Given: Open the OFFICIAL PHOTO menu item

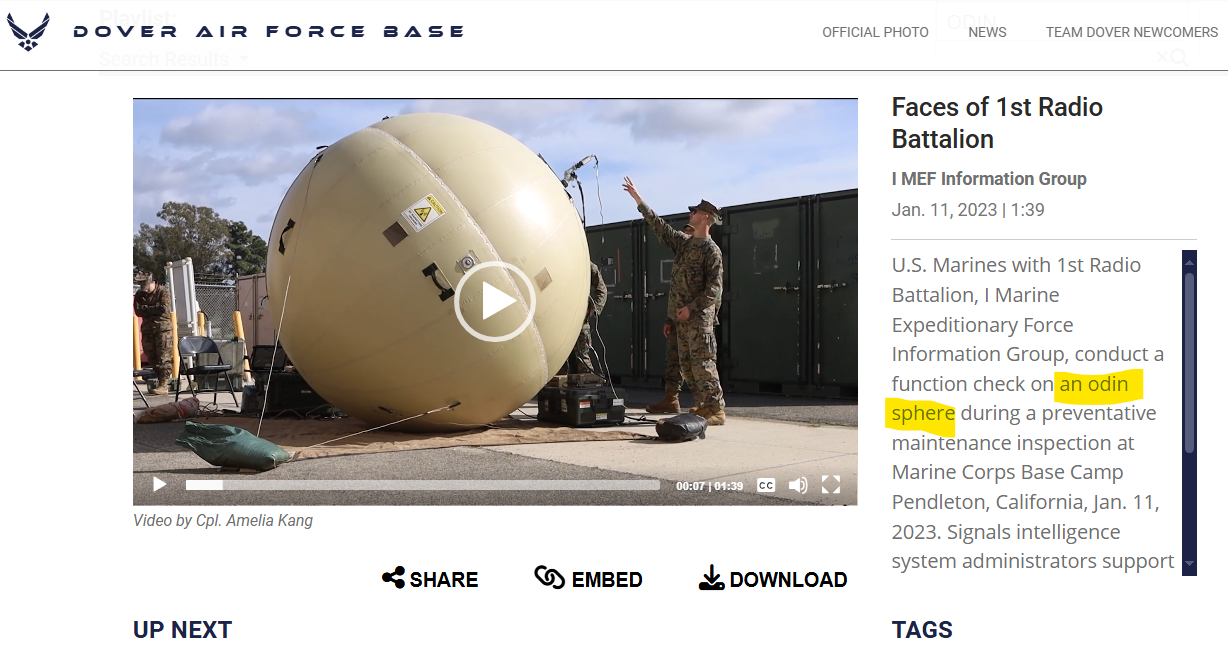Looking at the screenshot, I should (875, 32).
